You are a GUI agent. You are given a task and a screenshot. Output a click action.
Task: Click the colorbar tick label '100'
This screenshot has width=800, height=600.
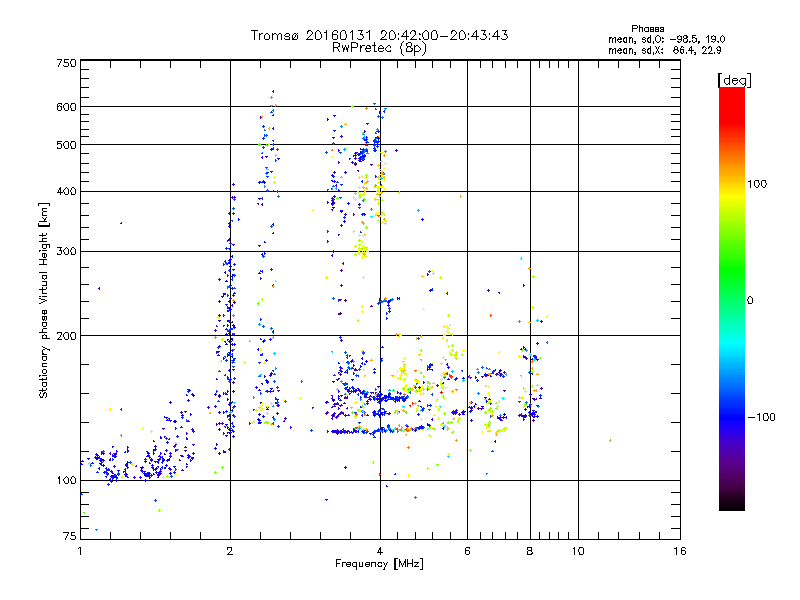[x=757, y=184]
